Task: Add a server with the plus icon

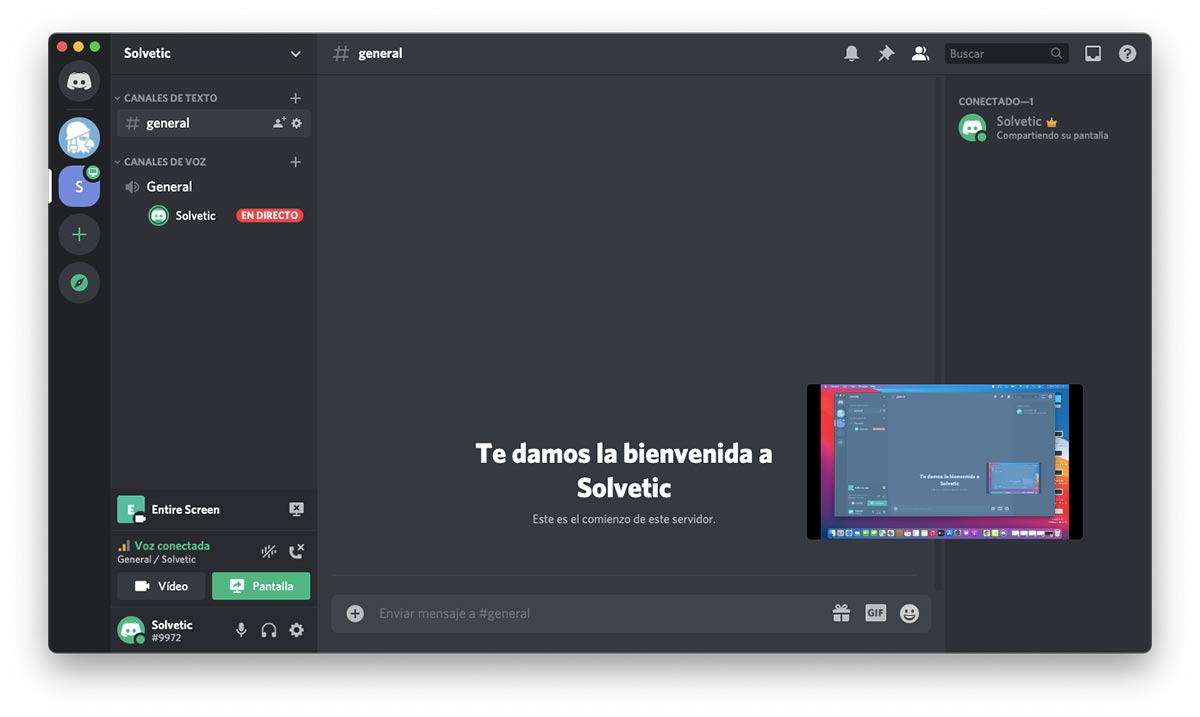Action: tap(79, 235)
